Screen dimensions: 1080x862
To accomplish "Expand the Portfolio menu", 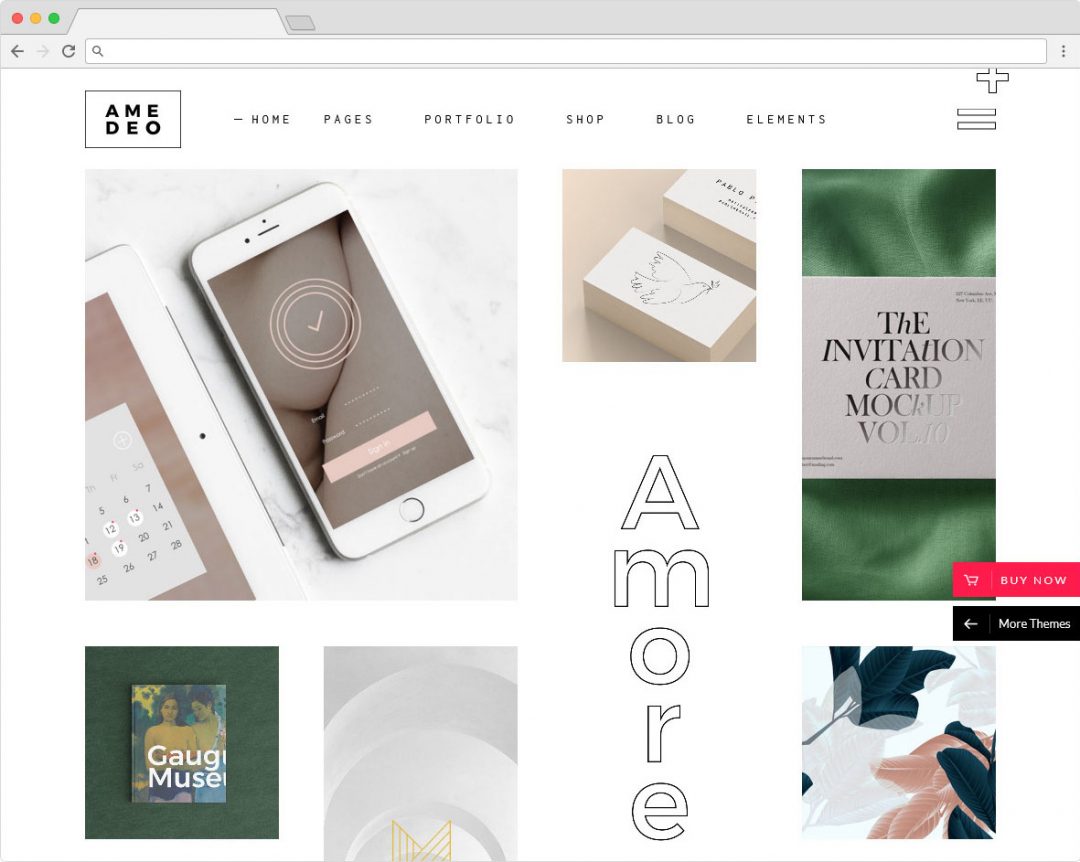I will click(469, 119).
